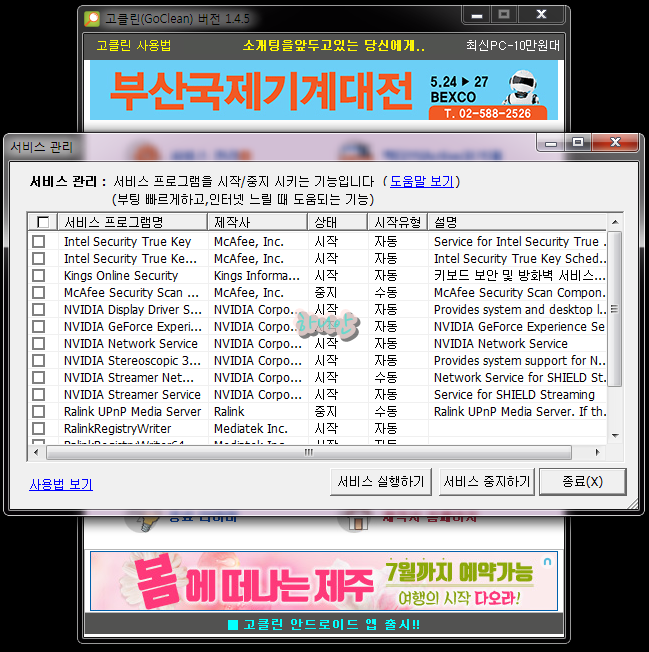Click the horizontal scrollbar left arrow
Image resolution: width=649 pixels, height=652 pixels.
pyautogui.click(x=37, y=452)
